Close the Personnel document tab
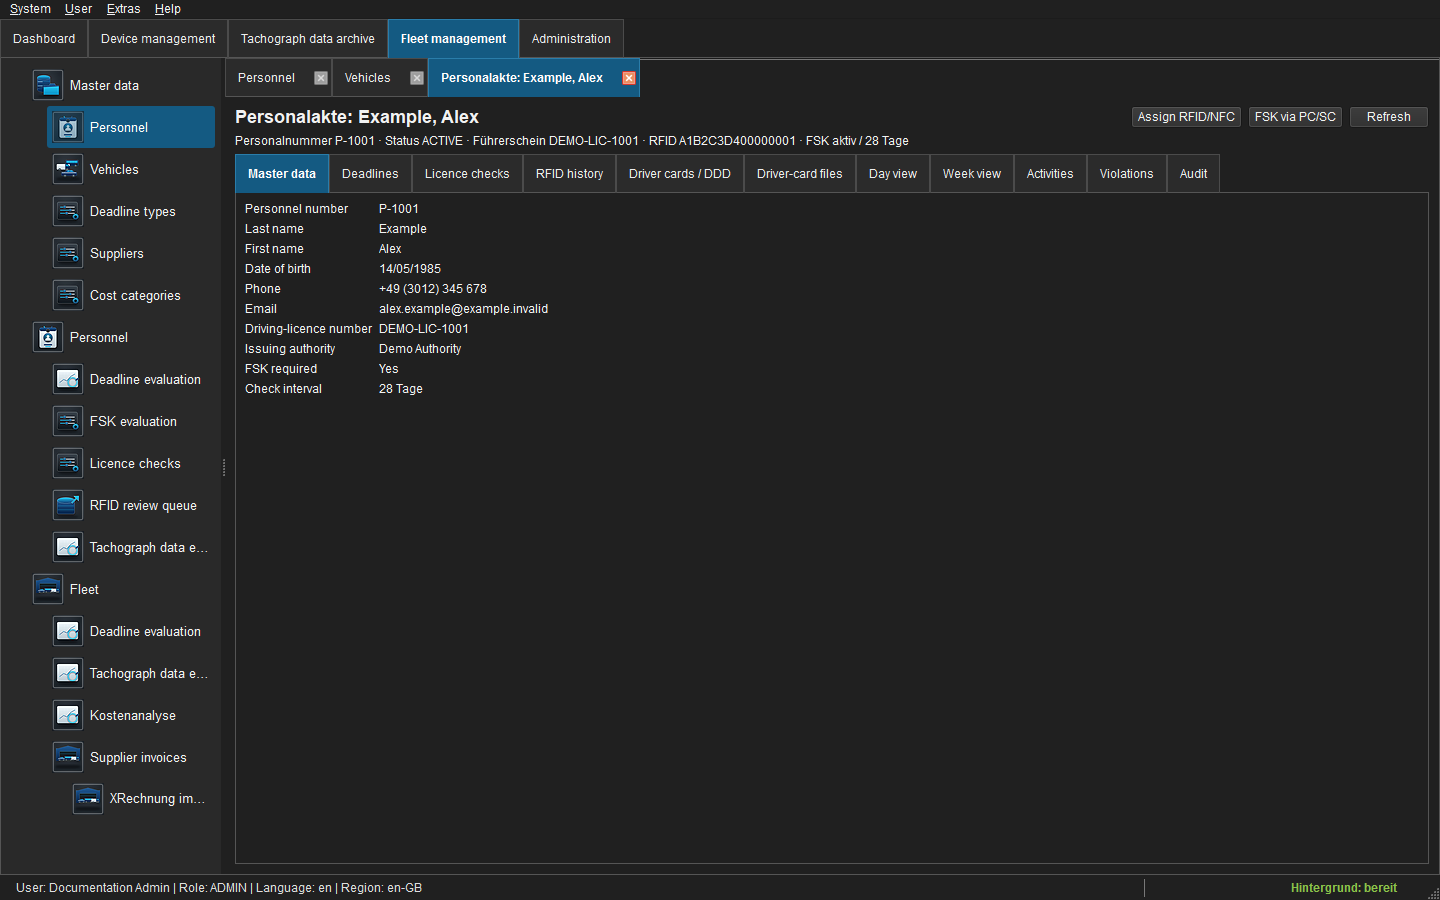 tap(321, 78)
